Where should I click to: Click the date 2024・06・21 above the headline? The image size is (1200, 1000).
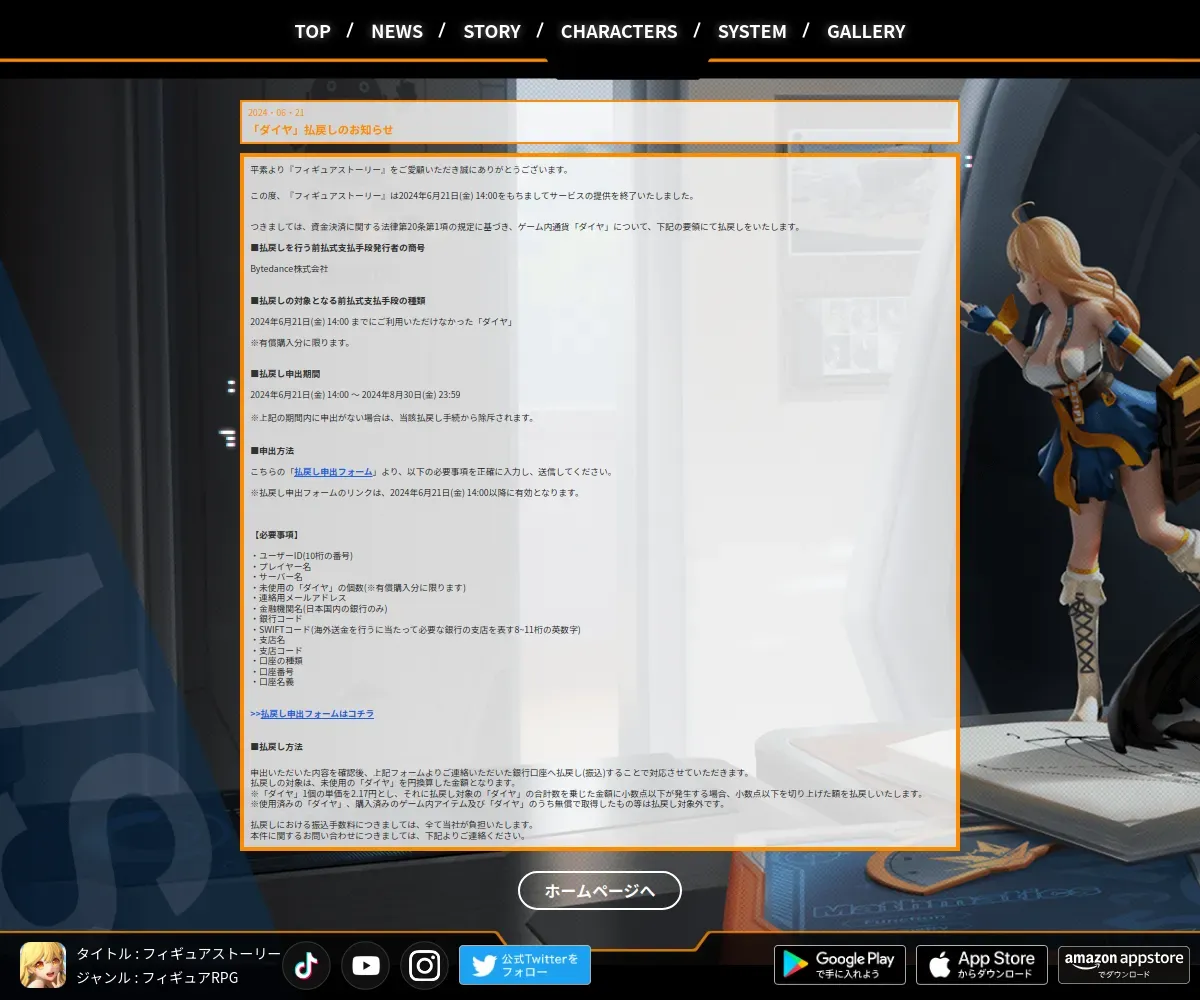[276, 113]
